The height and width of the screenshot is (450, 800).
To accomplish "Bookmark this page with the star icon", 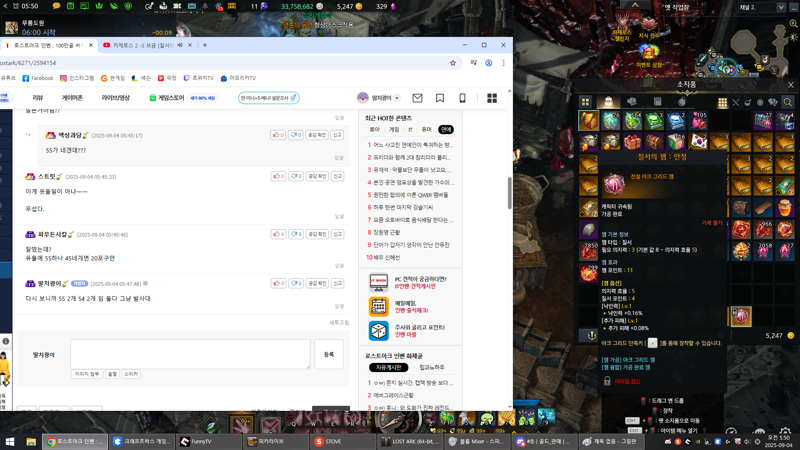I will (453, 63).
